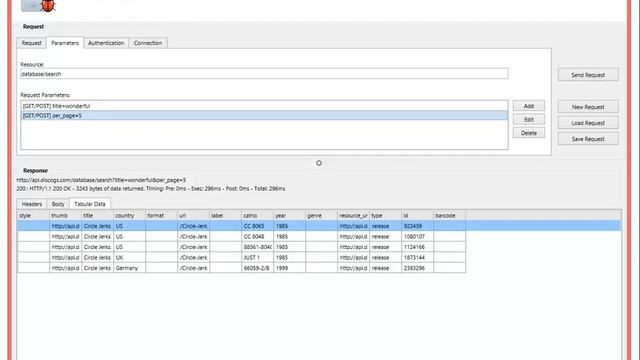Select the Tabular Data tab
640x360 pixels.
point(90,204)
